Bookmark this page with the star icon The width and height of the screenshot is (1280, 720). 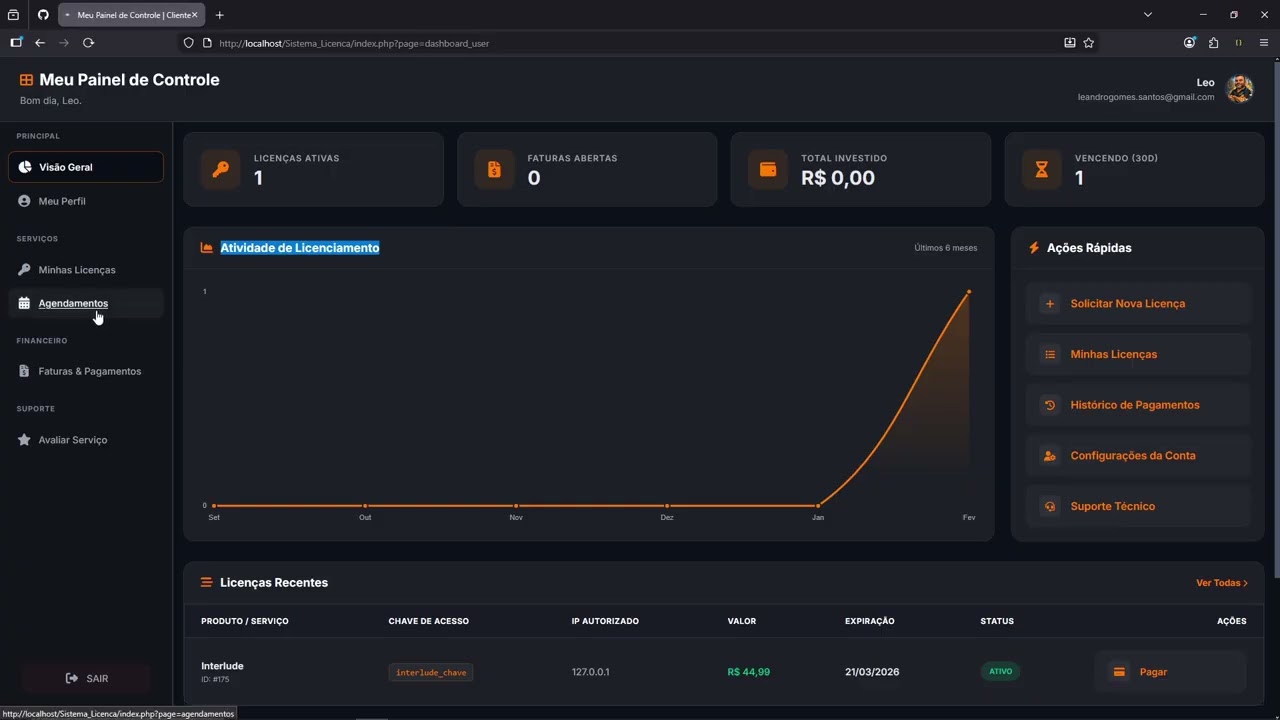tap(1089, 43)
